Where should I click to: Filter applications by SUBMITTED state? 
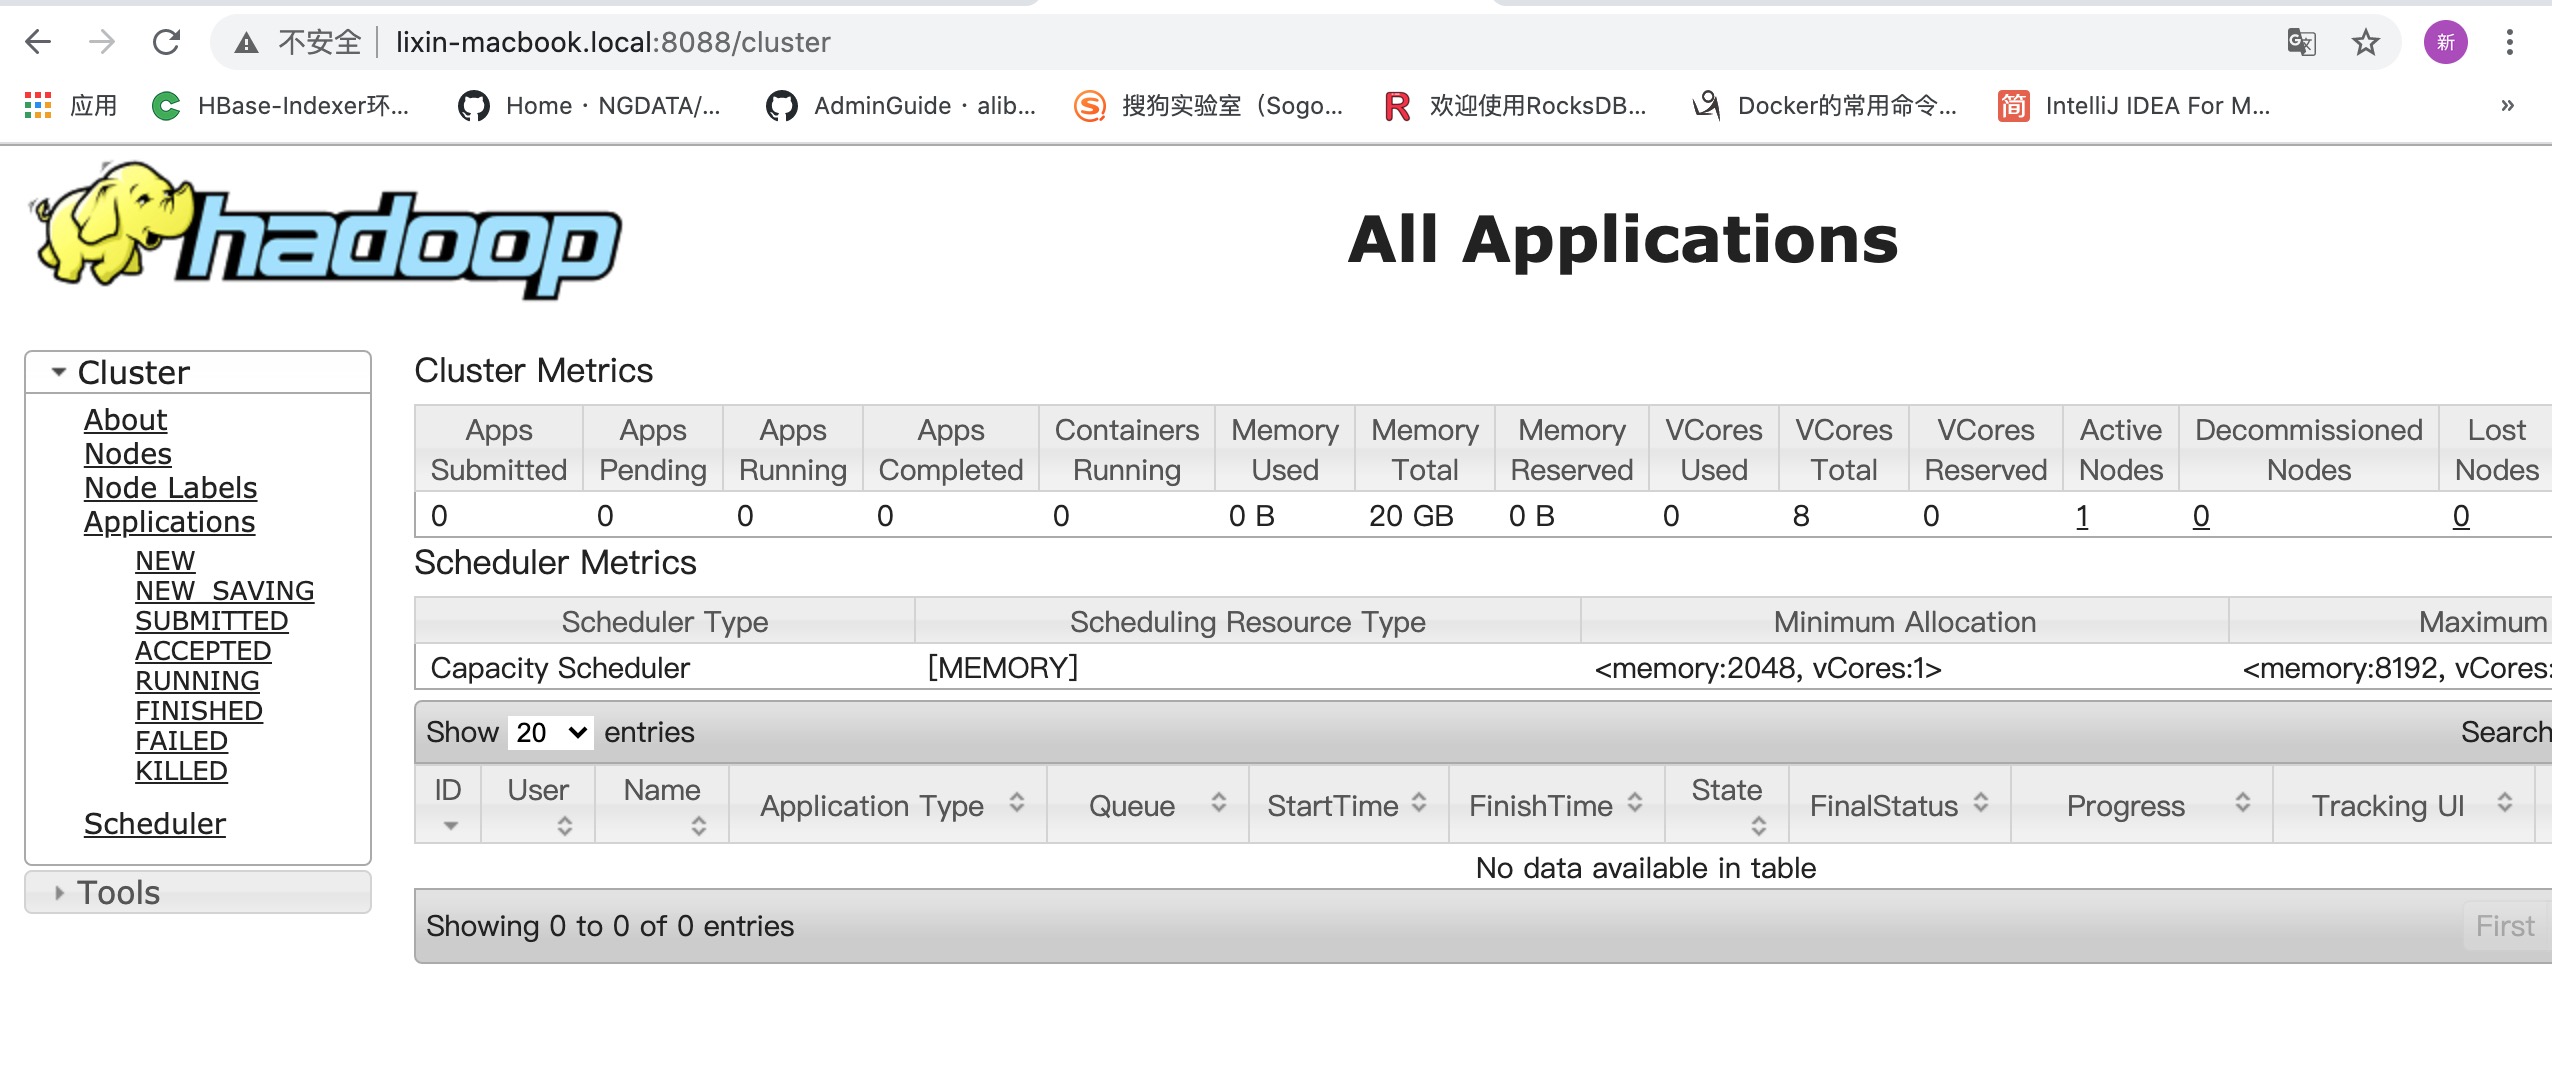pyautogui.click(x=212, y=621)
